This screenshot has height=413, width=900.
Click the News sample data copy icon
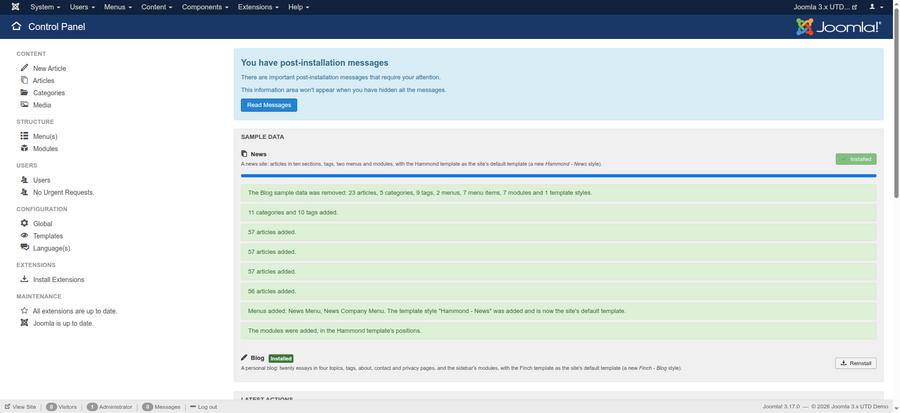click(244, 154)
